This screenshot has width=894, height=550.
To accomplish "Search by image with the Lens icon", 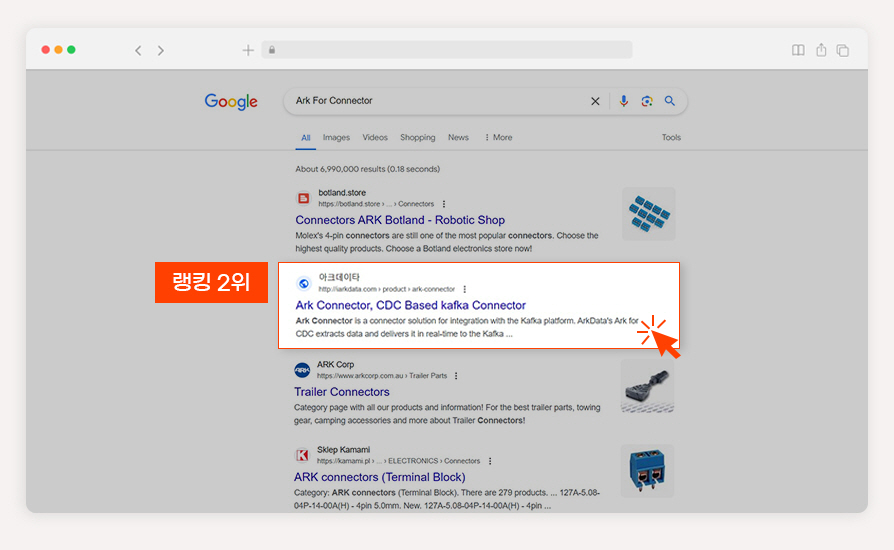I will 647,101.
